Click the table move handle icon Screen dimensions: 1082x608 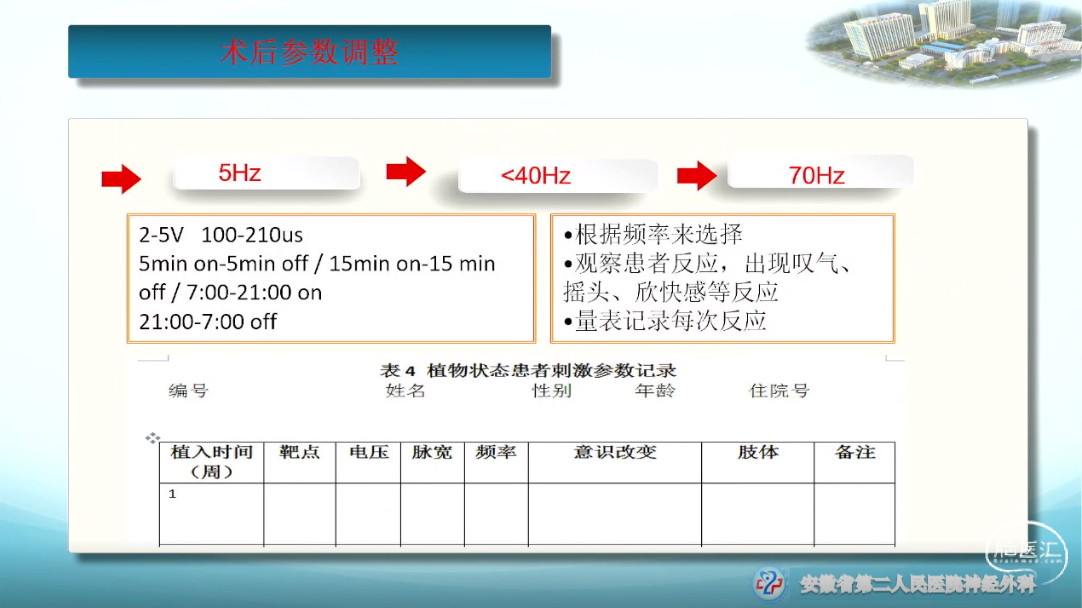(x=153, y=437)
